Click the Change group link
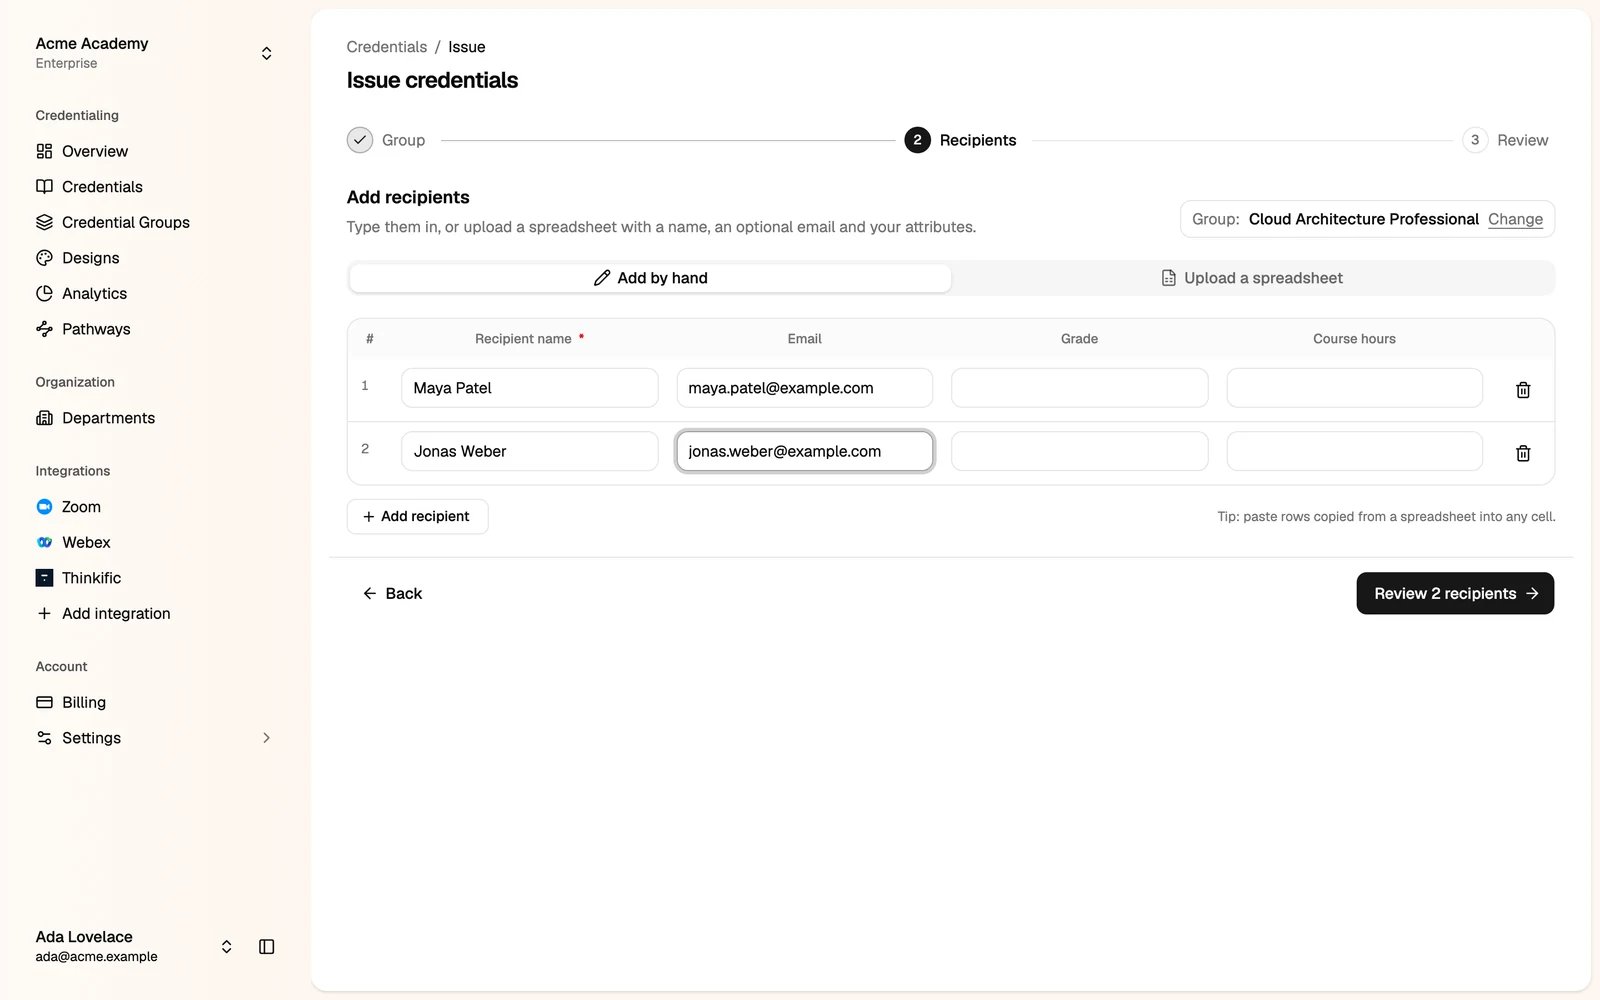Image resolution: width=1600 pixels, height=1000 pixels. [1515, 219]
